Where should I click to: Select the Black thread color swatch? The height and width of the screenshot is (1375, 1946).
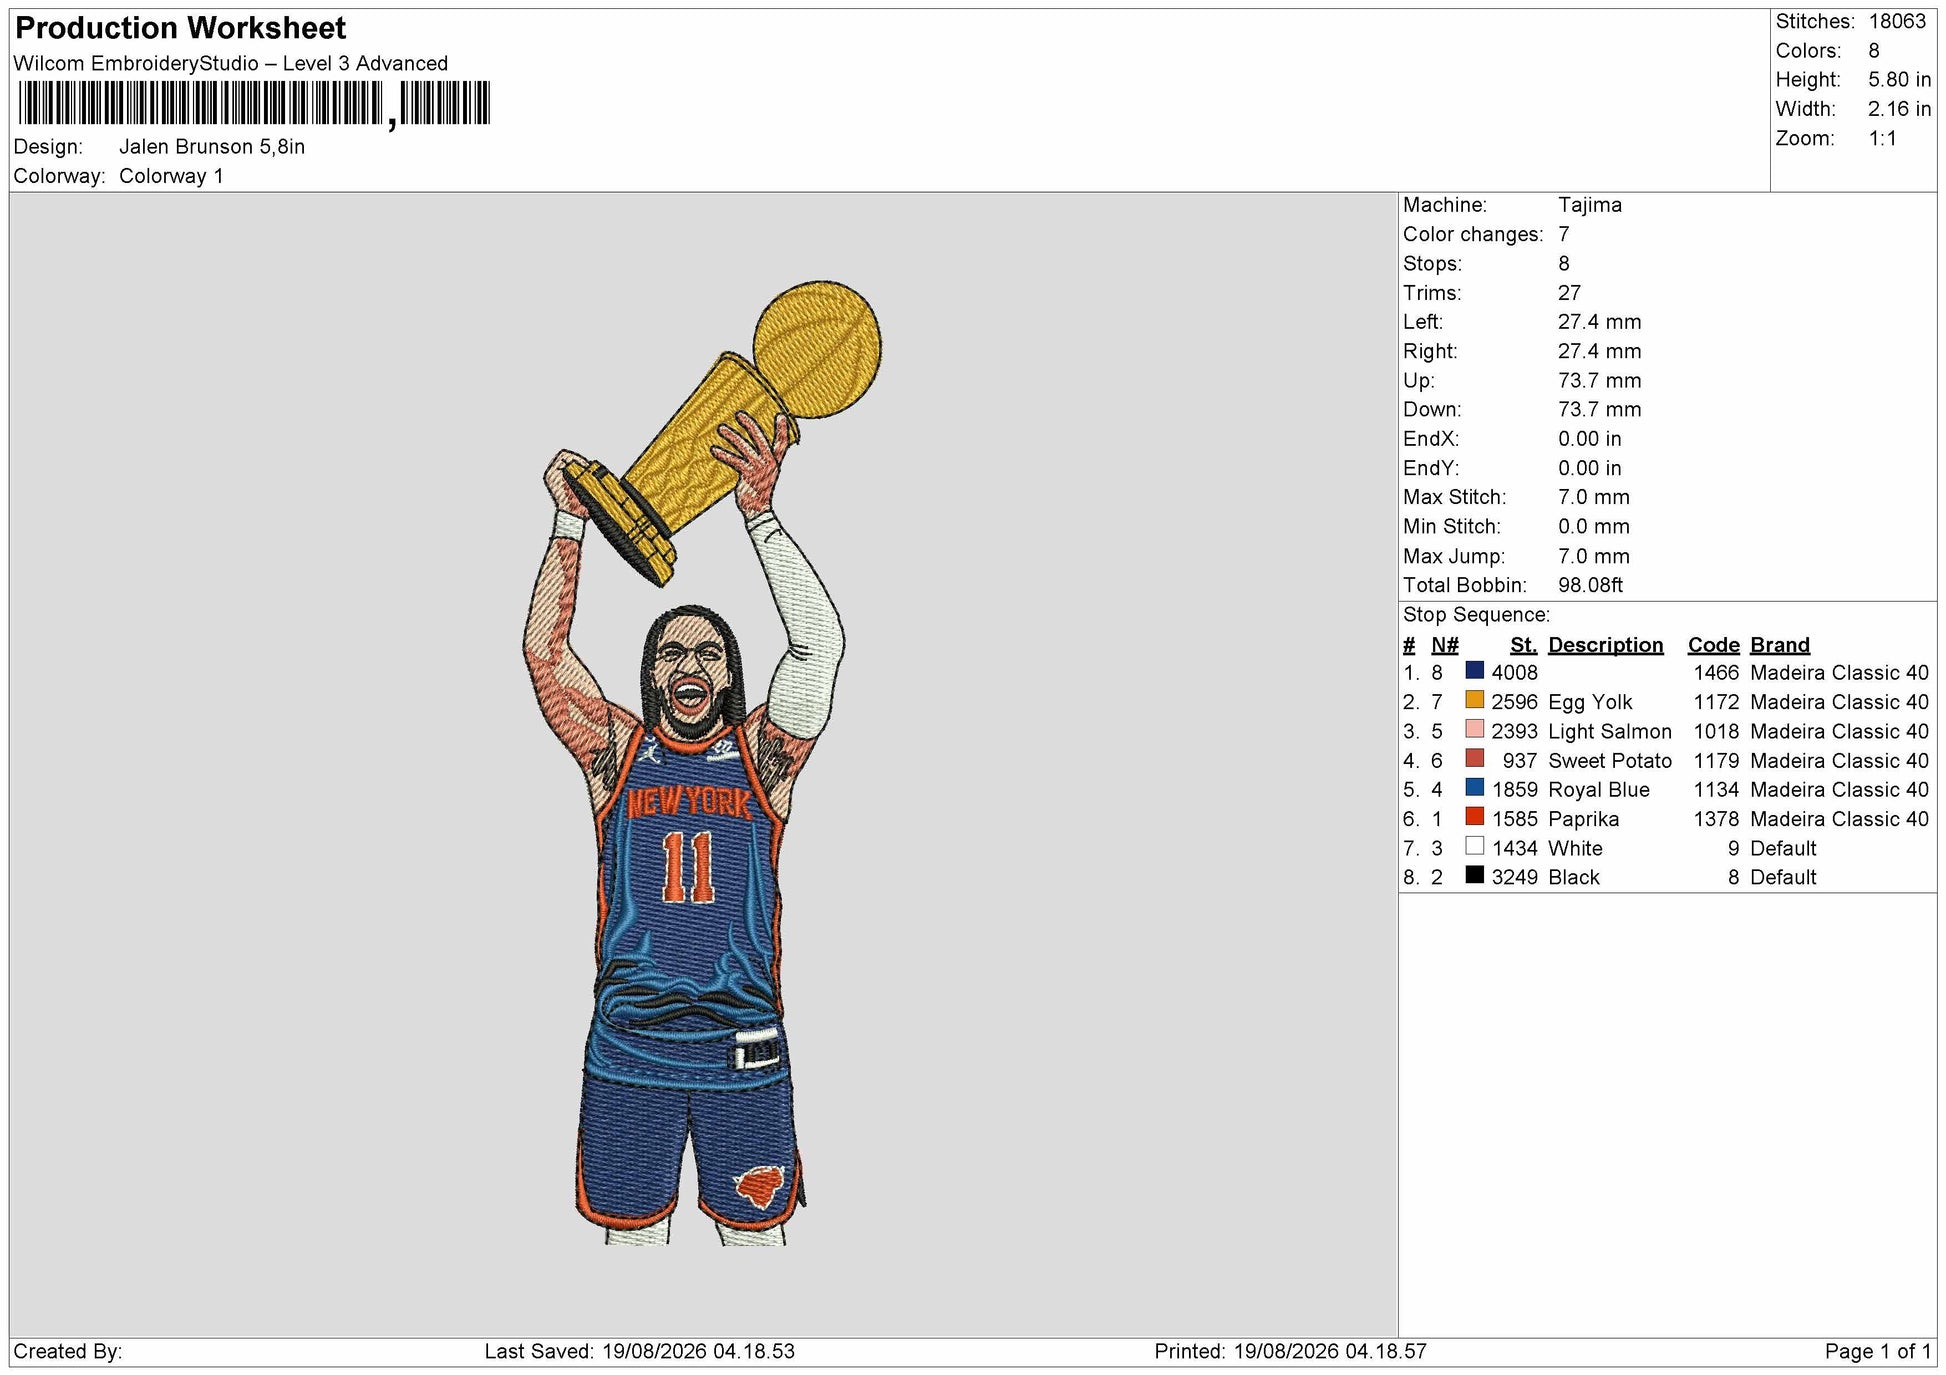[1474, 875]
